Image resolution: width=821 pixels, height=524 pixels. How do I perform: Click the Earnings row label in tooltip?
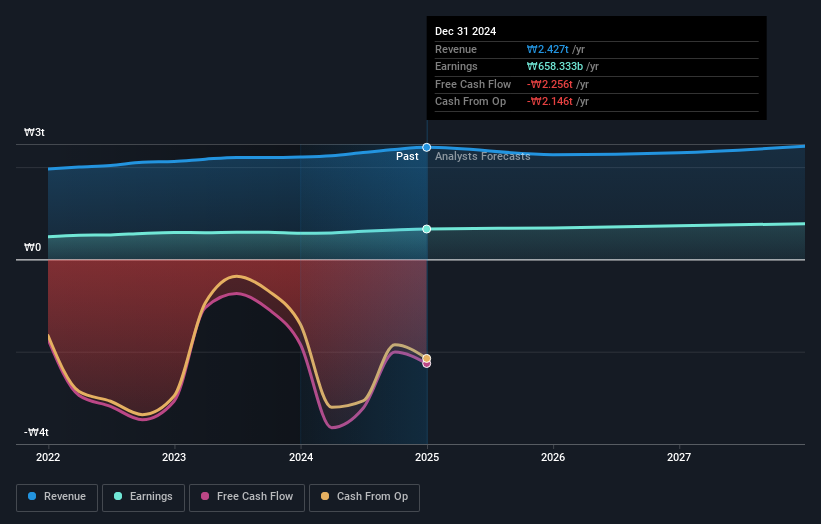point(456,66)
